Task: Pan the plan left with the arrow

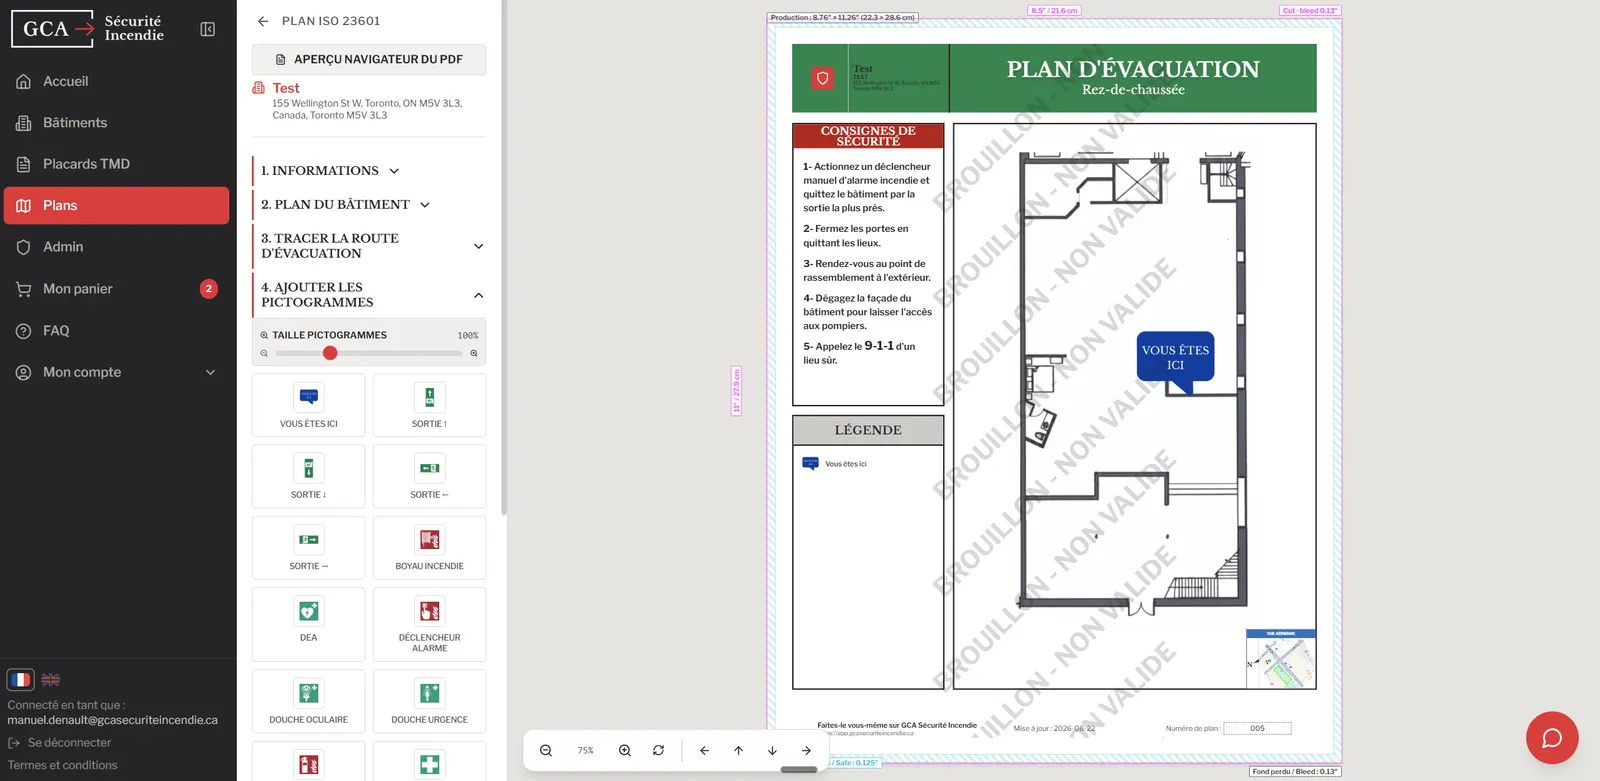Action: (704, 750)
